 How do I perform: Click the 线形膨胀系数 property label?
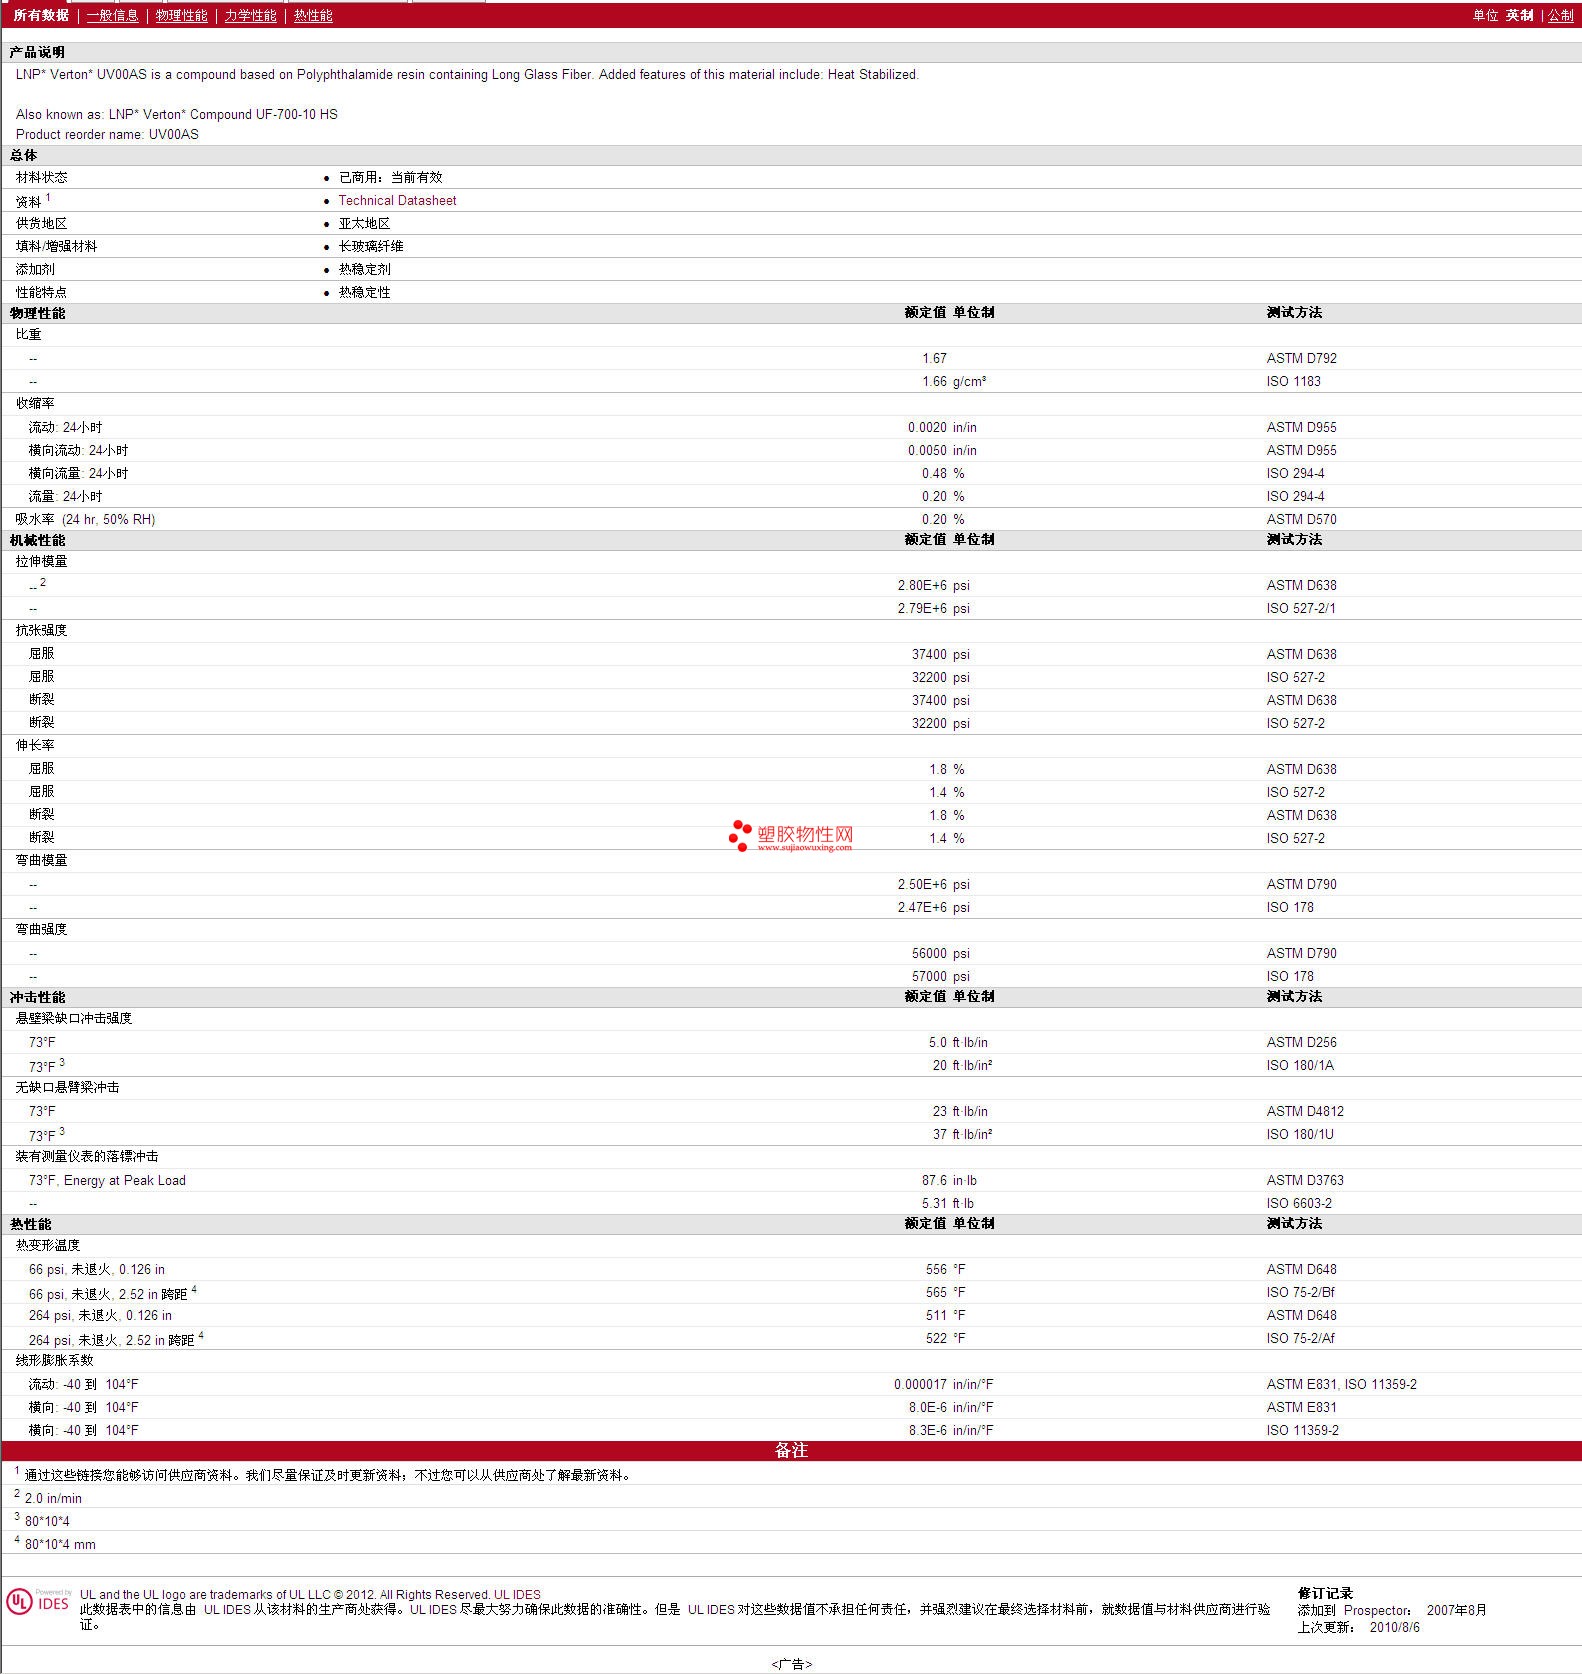[x=55, y=1360]
